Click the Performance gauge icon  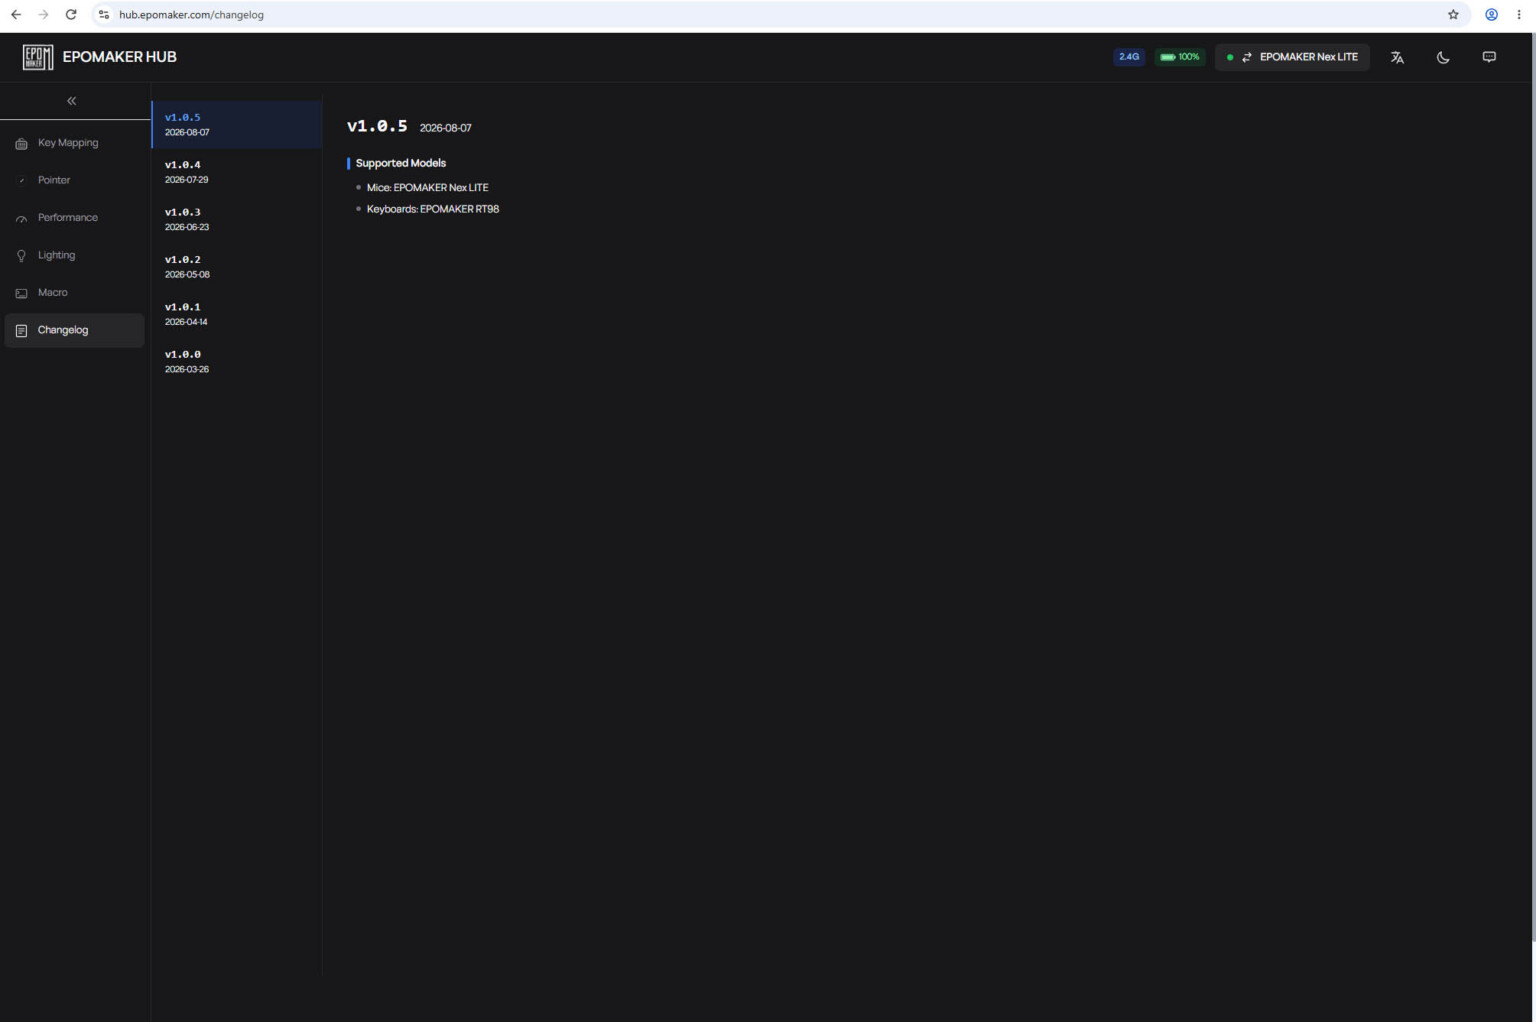point(21,219)
